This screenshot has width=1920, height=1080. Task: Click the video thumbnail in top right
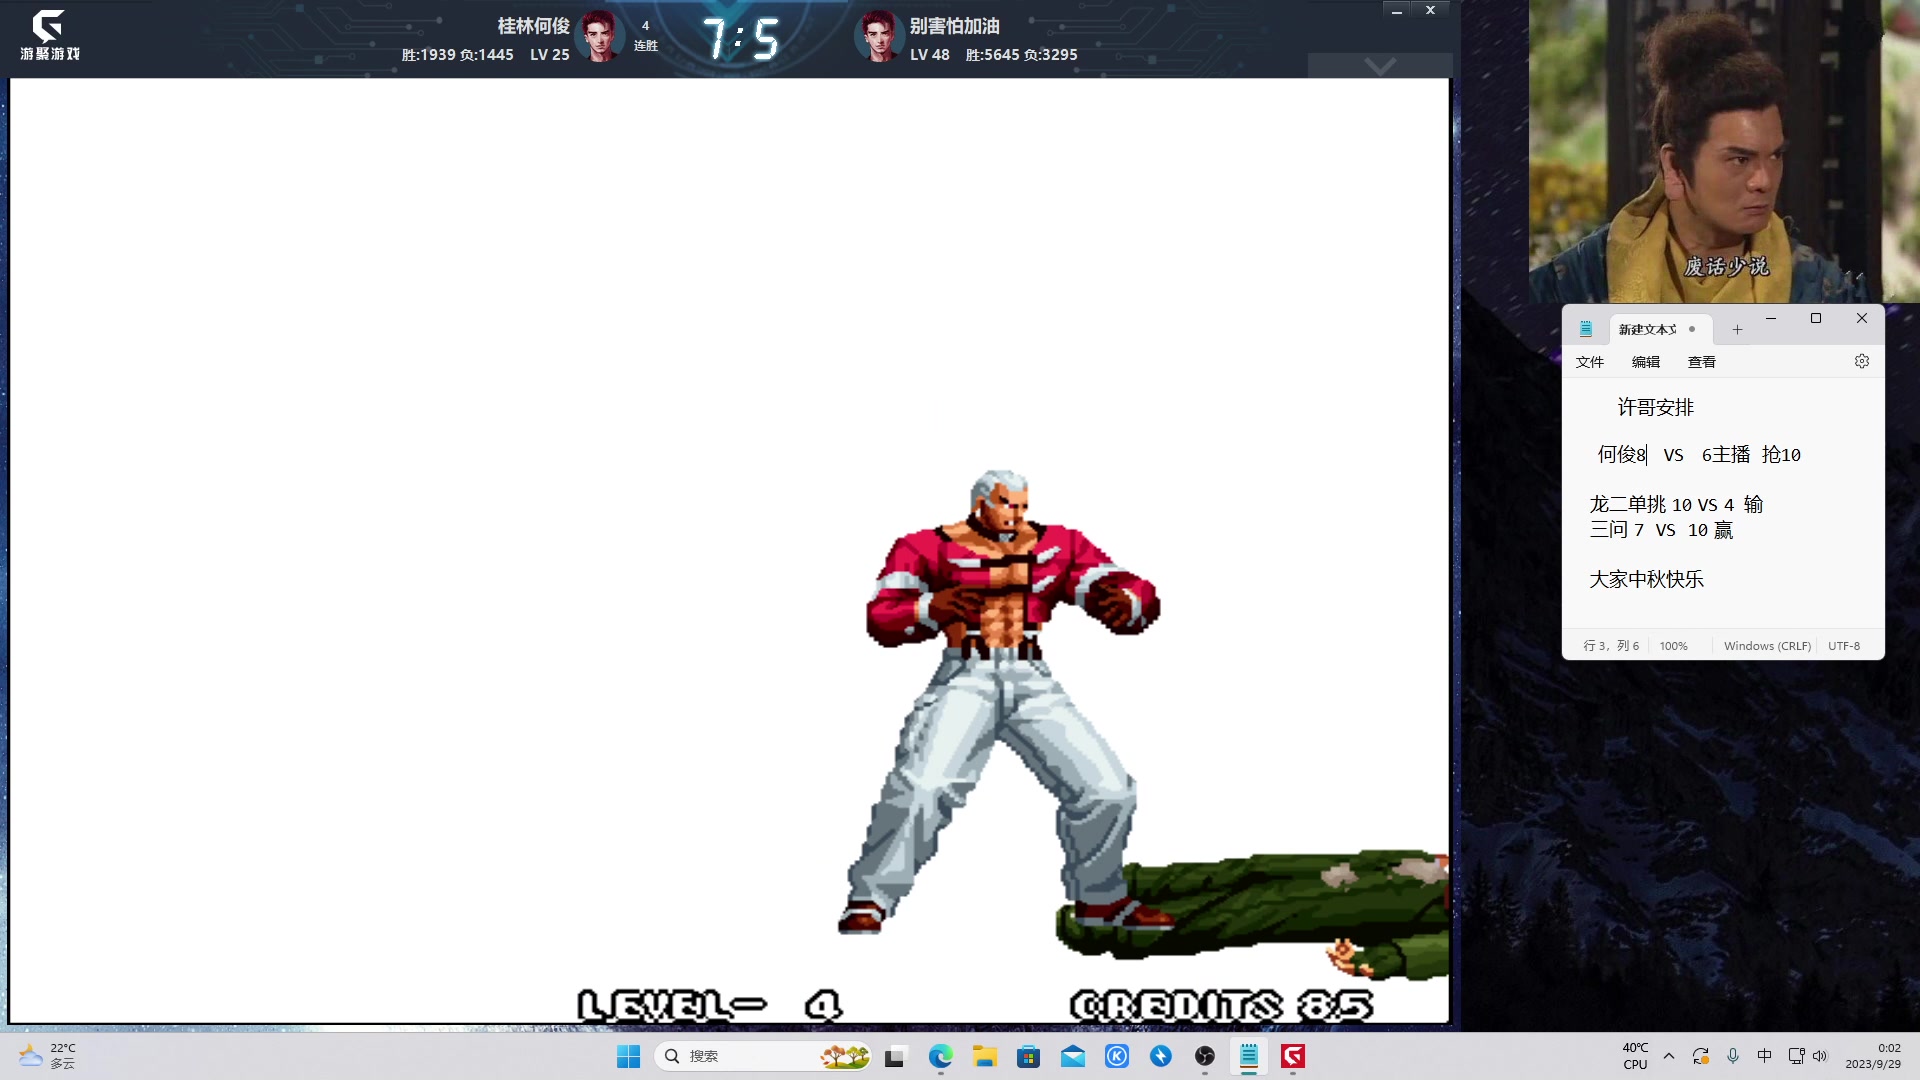pos(1724,151)
